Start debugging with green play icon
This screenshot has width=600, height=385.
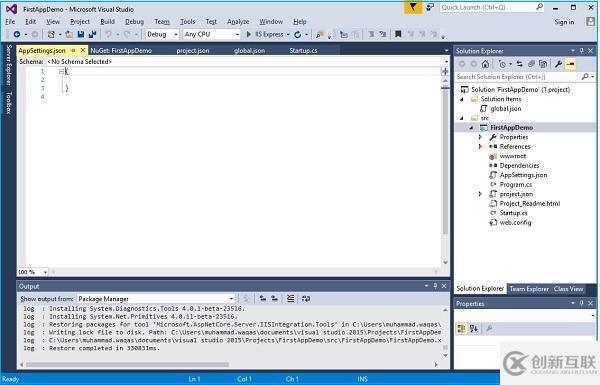248,34
